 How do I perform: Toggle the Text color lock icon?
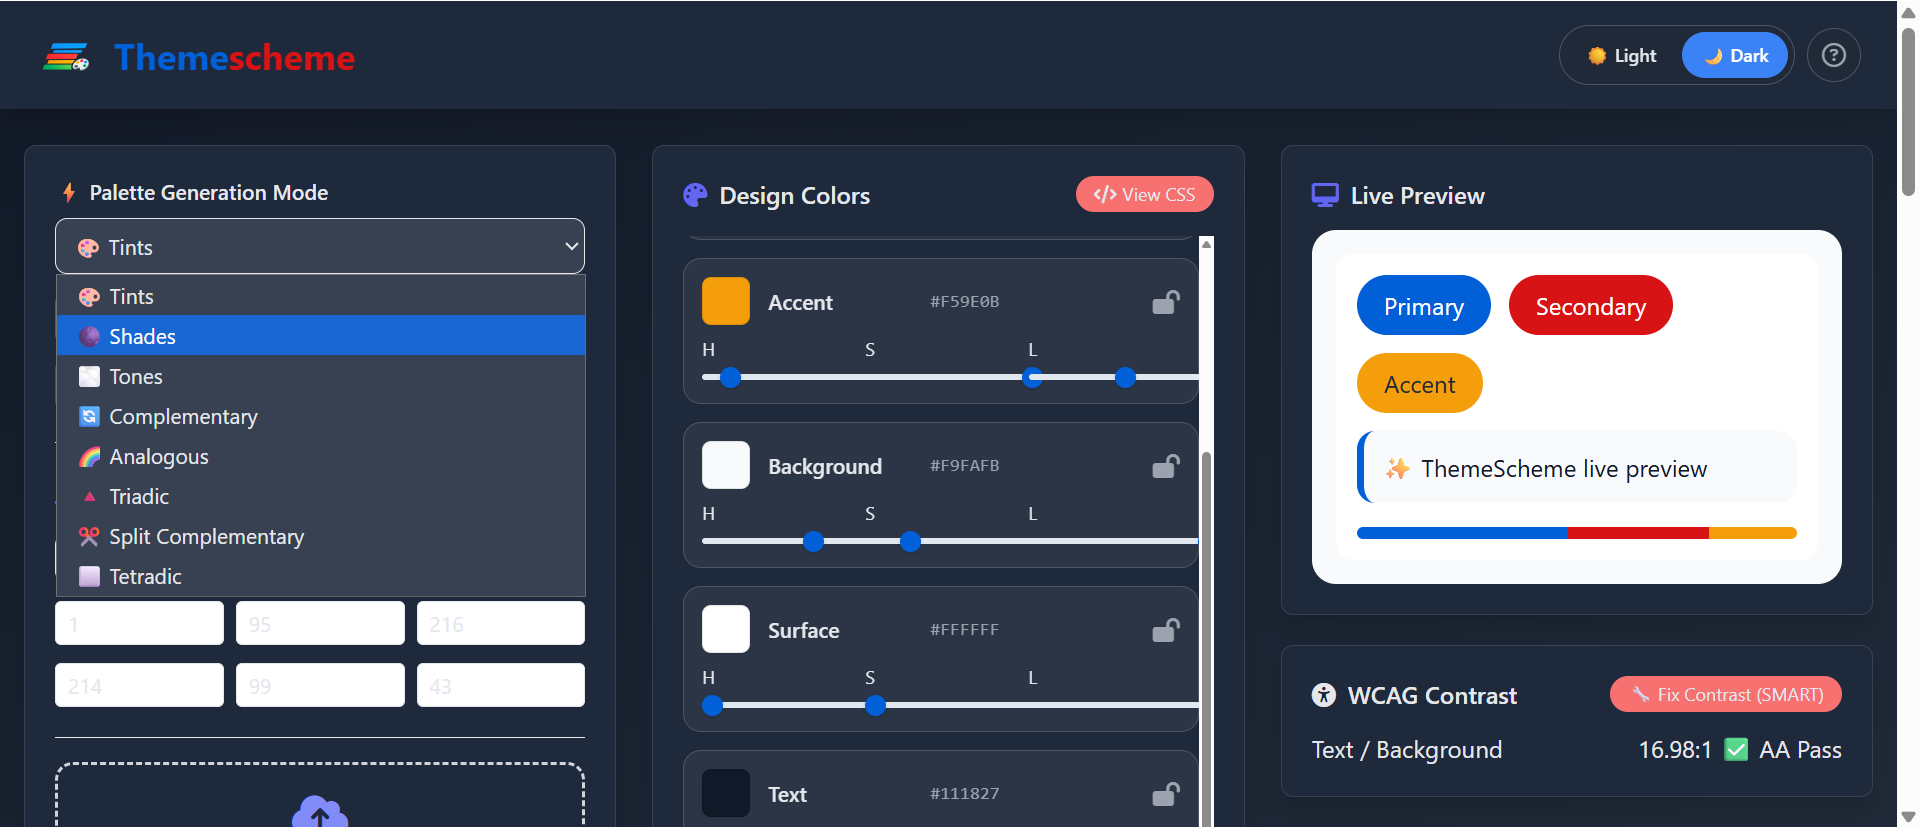click(1166, 794)
